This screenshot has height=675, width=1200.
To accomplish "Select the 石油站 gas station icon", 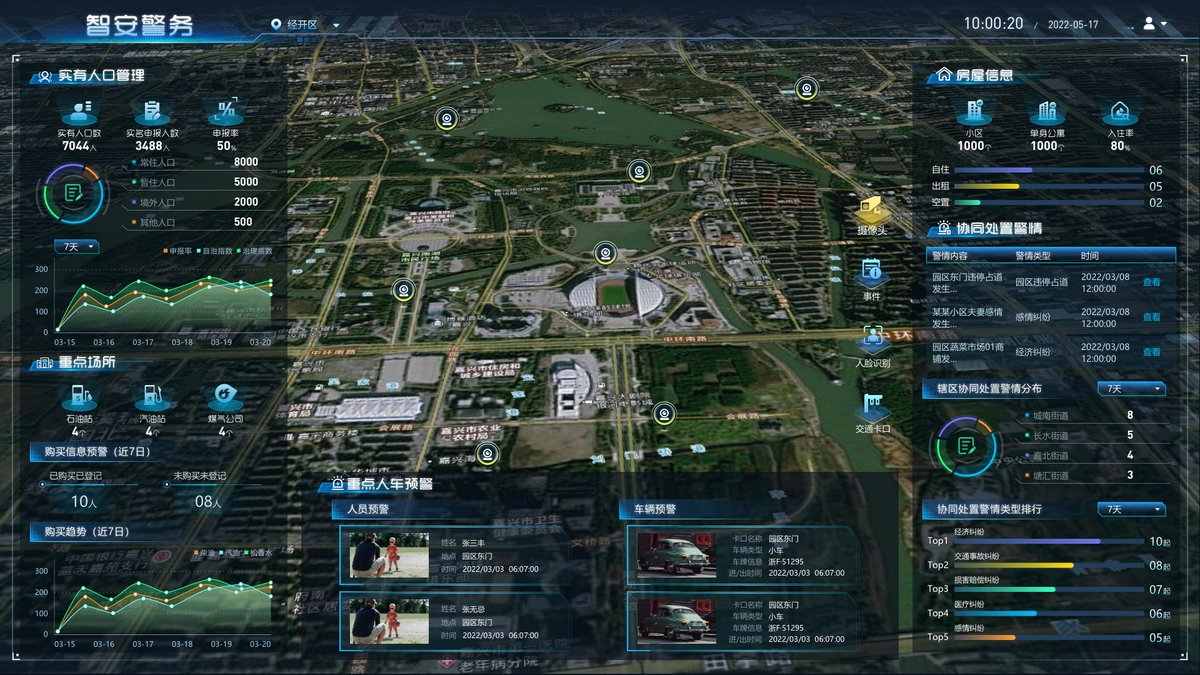I will click(x=80, y=398).
